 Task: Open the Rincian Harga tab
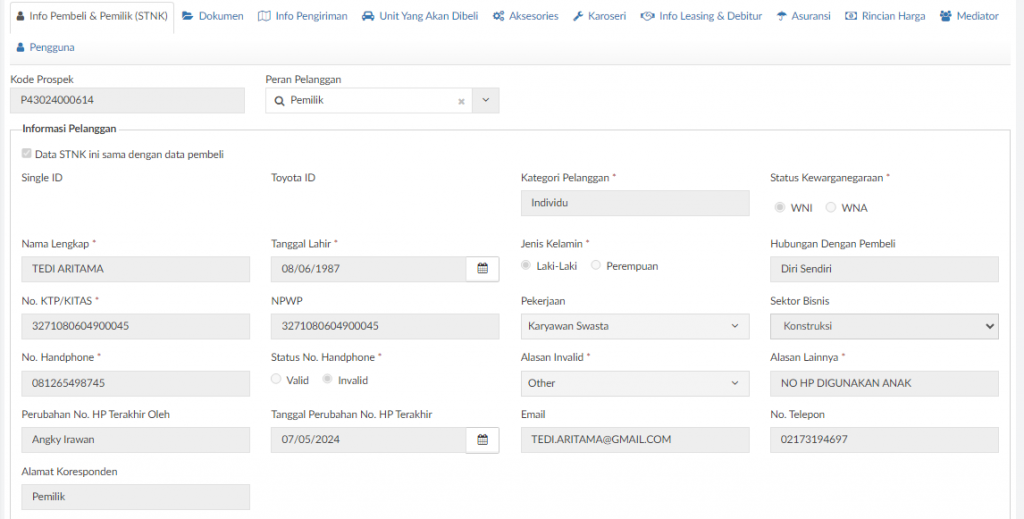click(885, 16)
